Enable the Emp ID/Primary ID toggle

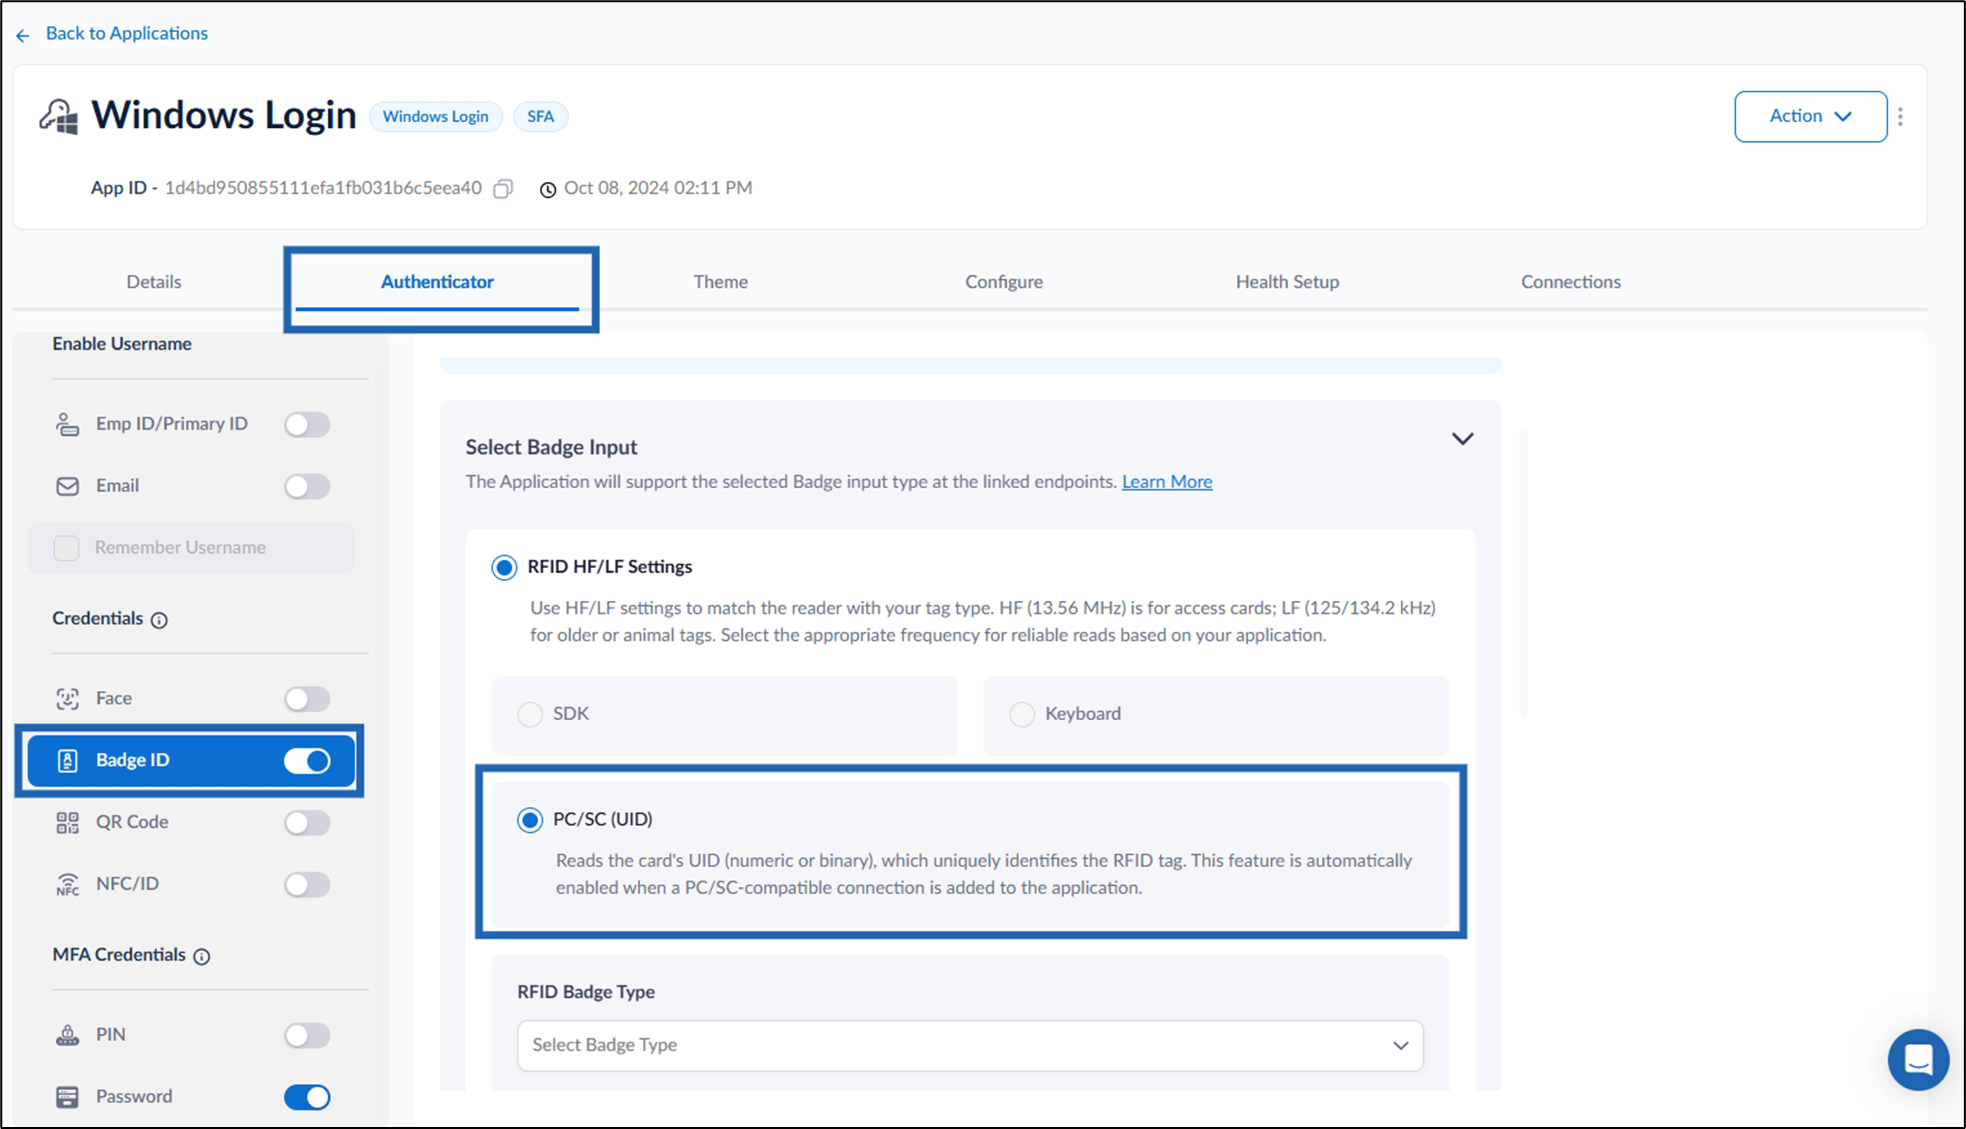[x=307, y=424]
